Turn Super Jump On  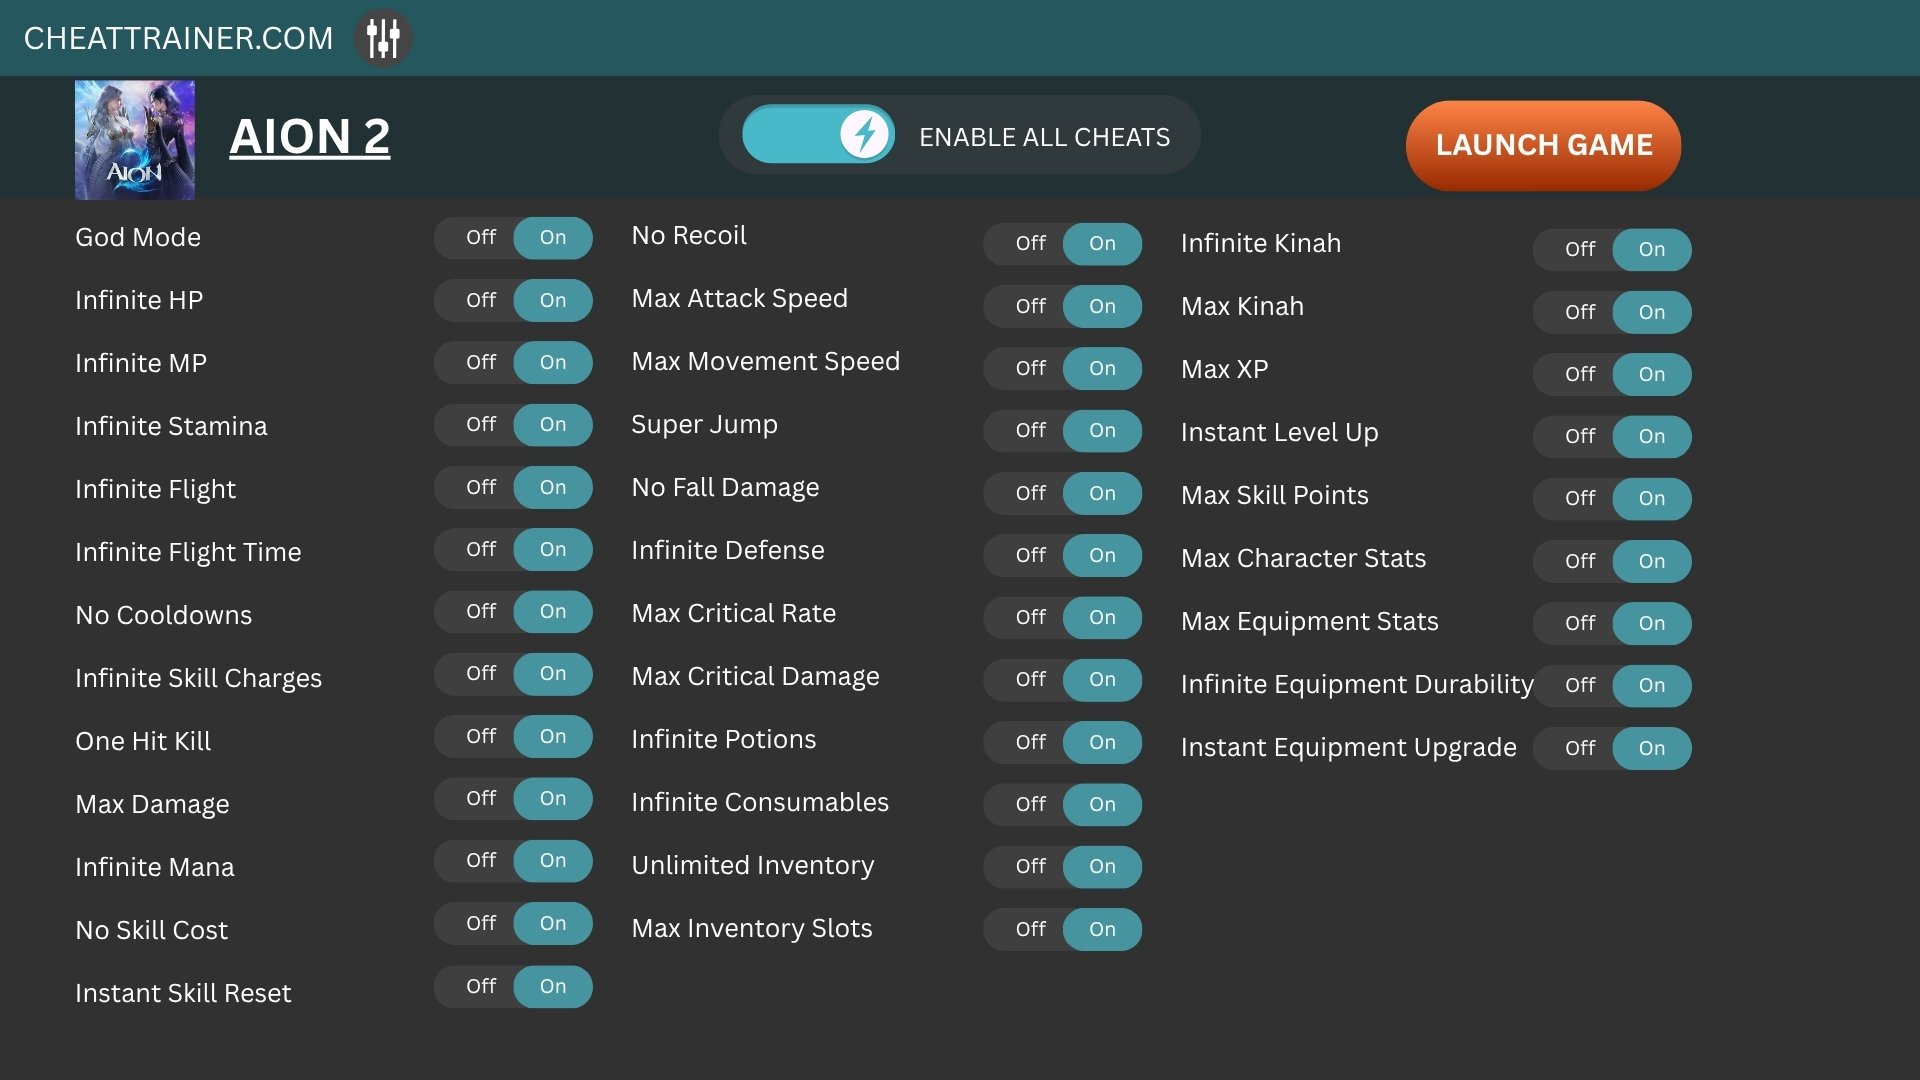[1103, 430]
